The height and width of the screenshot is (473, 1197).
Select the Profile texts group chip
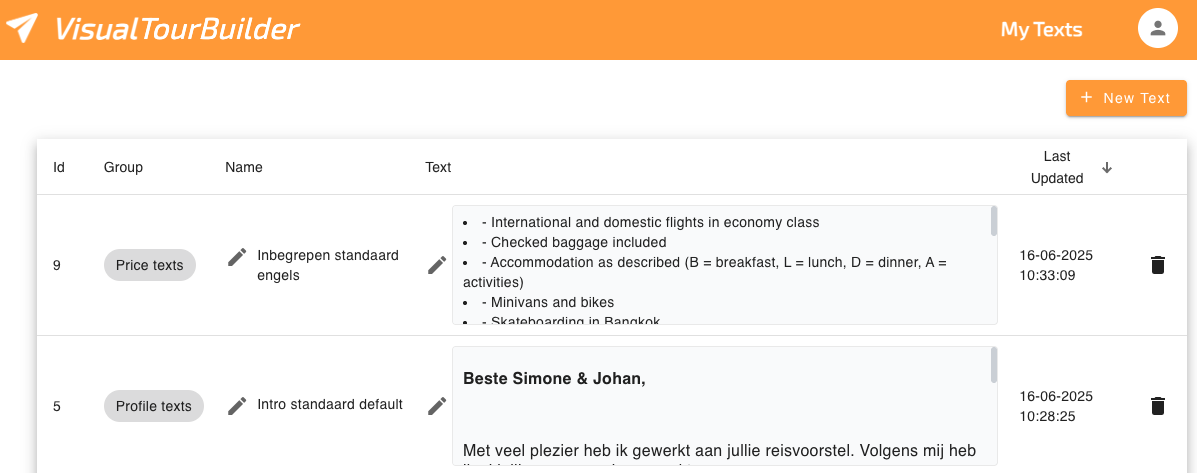tap(153, 406)
